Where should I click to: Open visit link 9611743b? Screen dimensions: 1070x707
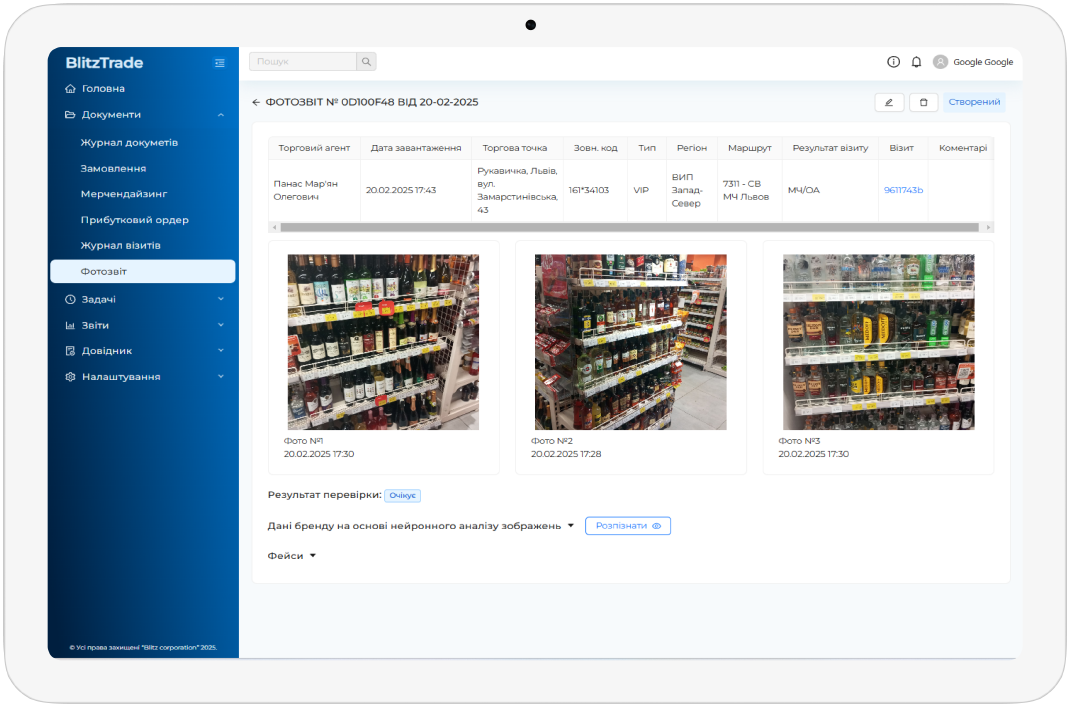(x=903, y=190)
